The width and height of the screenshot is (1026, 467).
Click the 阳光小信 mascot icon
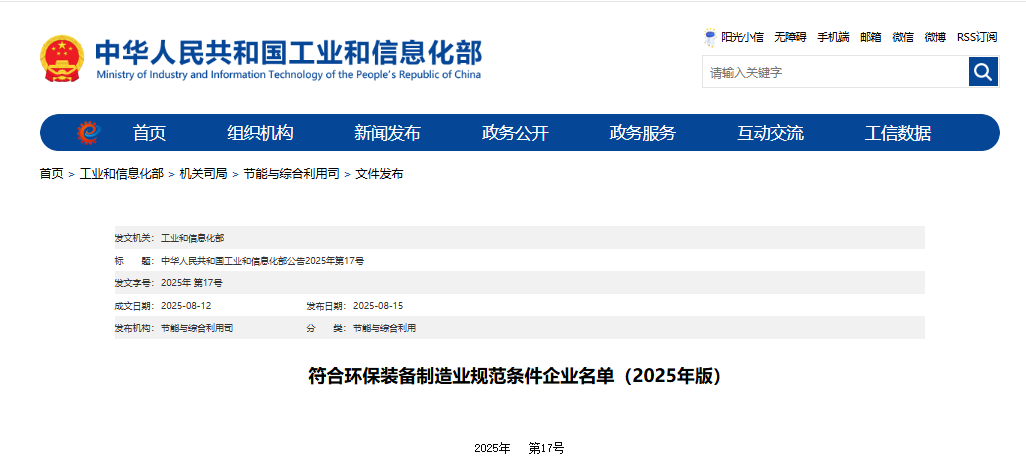click(x=710, y=37)
